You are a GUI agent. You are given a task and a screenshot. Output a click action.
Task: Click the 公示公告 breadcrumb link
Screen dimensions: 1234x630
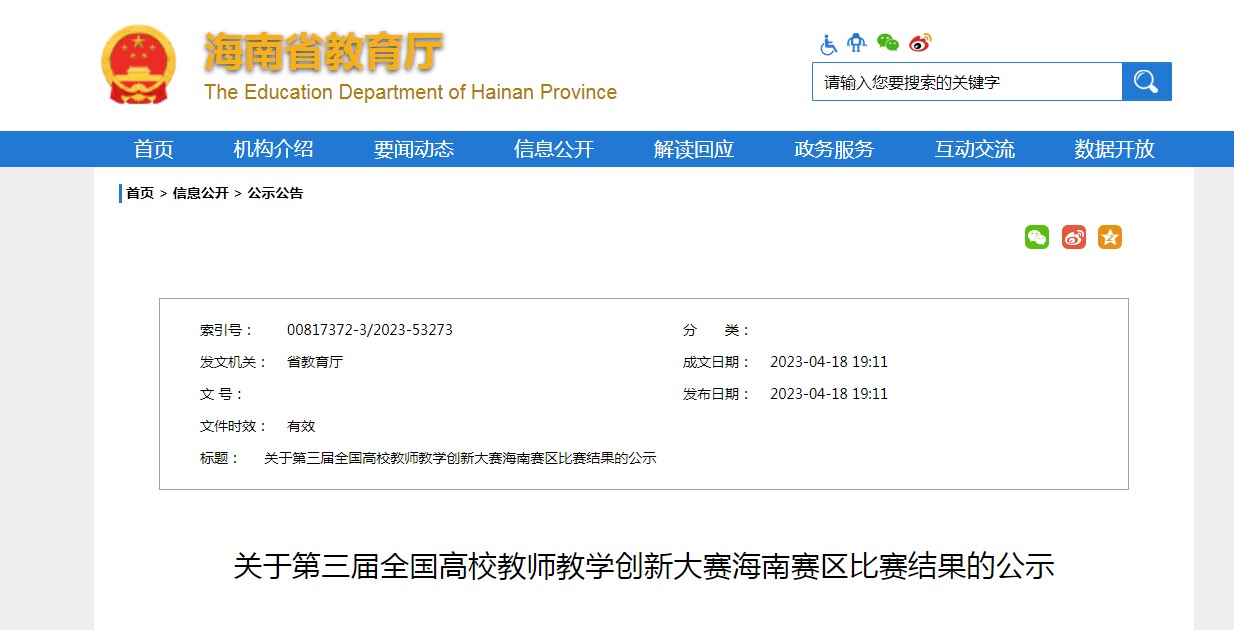coord(275,193)
